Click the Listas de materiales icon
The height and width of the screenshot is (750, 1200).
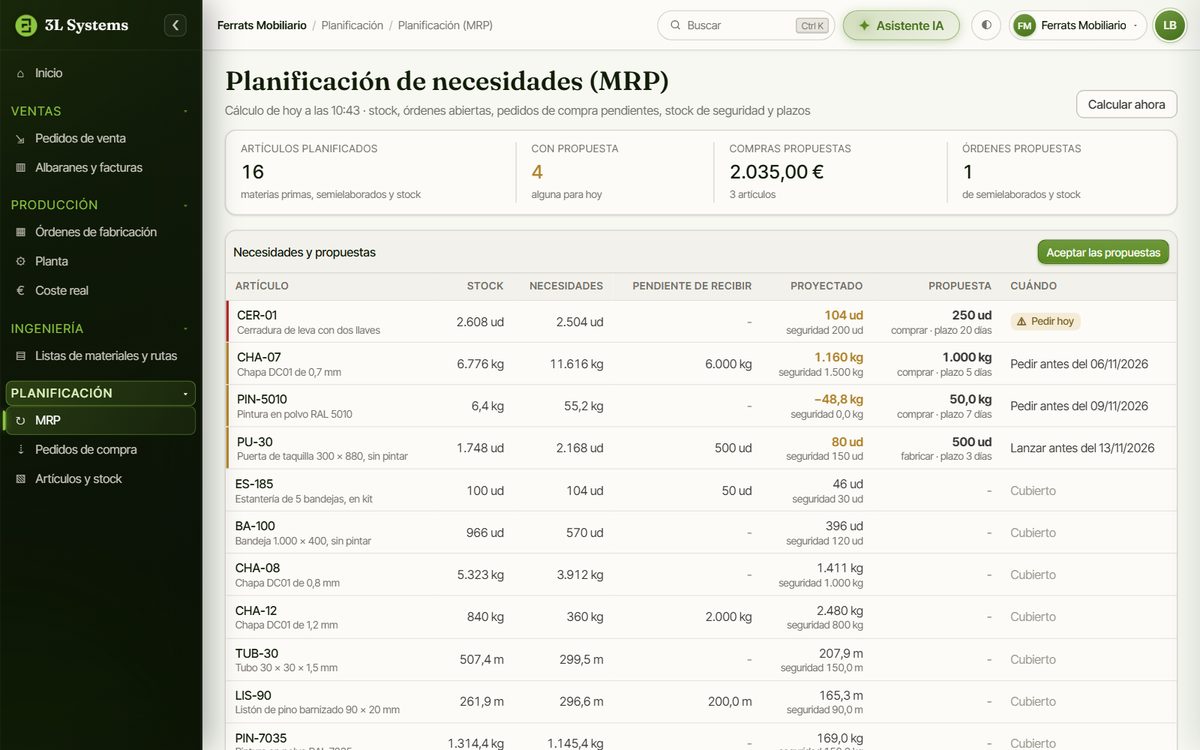click(21, 356)
